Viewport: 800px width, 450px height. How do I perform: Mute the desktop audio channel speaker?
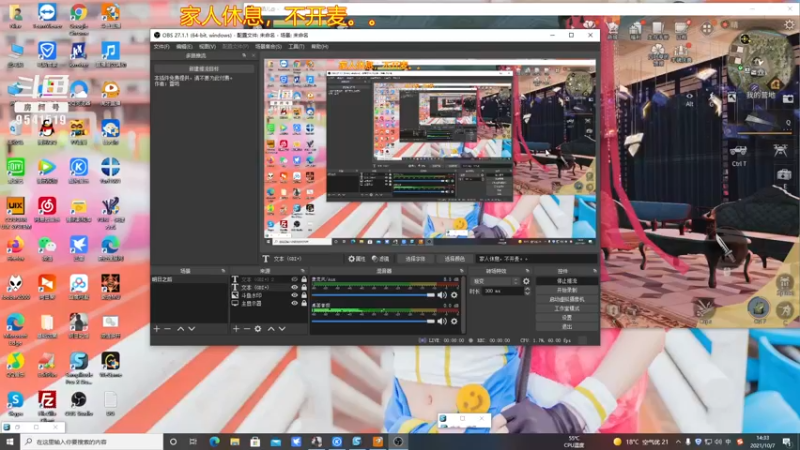click(x=442, y=321)
